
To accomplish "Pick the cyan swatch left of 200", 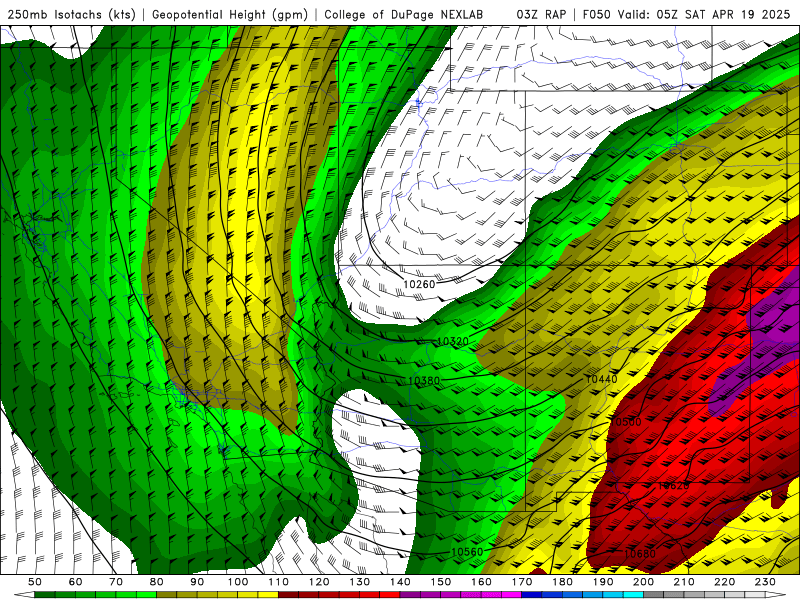I will (633, 594).
